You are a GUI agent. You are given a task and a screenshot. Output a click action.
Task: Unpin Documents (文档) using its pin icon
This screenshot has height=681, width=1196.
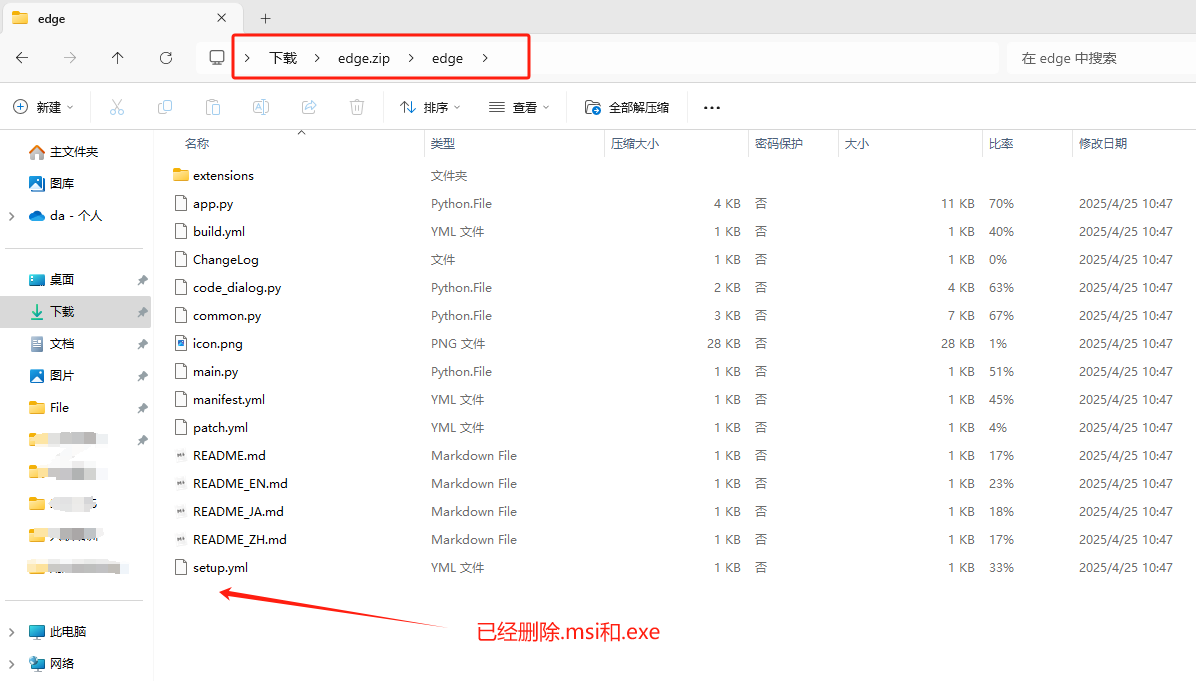[142, 344]
